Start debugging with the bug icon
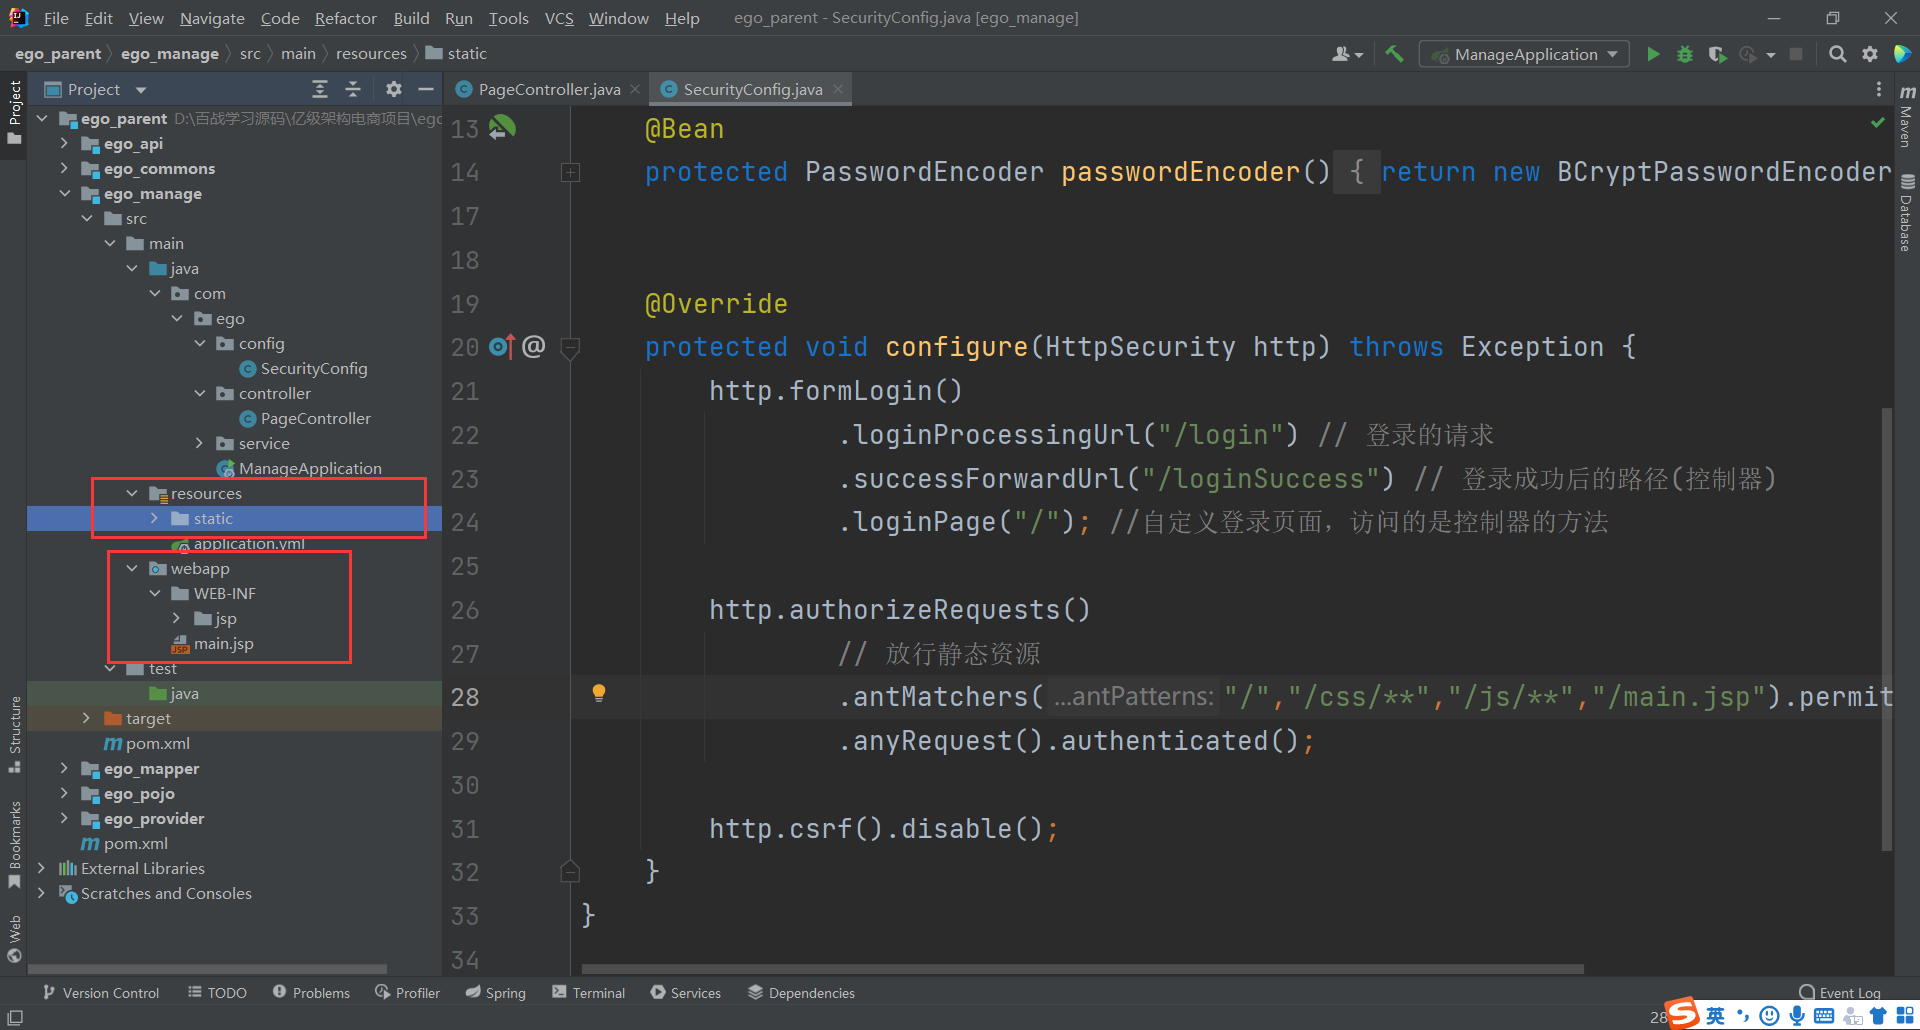Viewport: 1920px width, 1030px height. [1685, 54]
